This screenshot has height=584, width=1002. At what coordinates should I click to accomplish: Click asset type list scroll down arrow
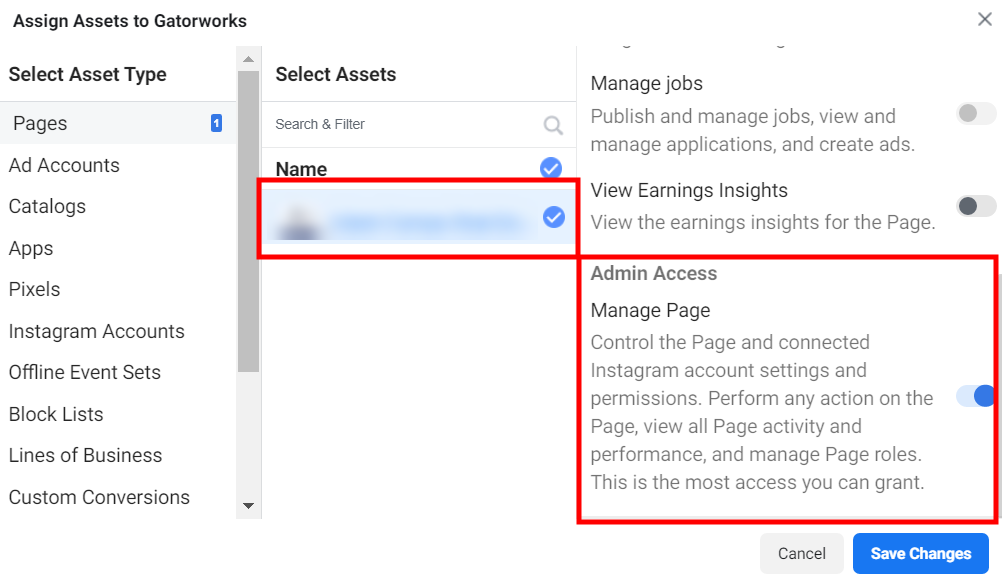249,506
